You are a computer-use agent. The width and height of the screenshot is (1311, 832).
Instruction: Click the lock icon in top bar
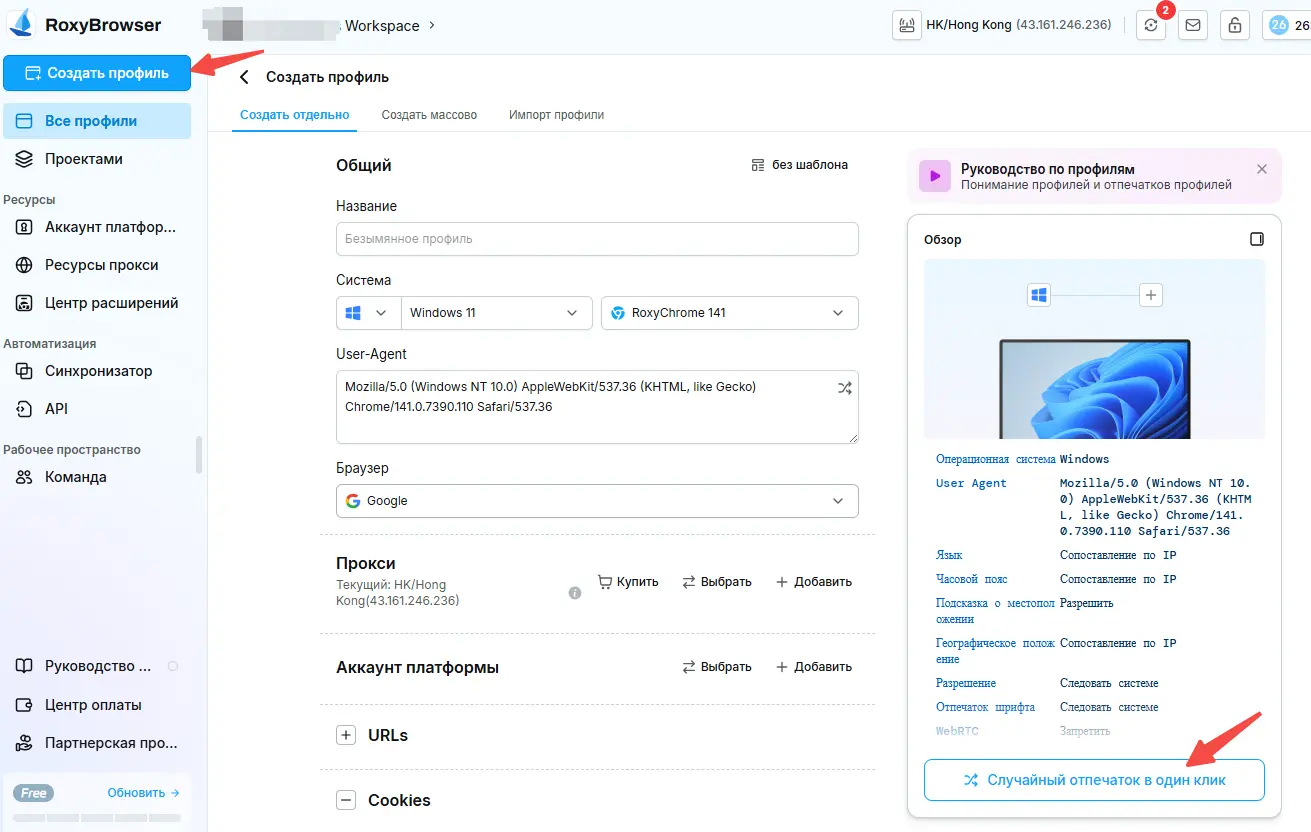tap(1235, 26)
